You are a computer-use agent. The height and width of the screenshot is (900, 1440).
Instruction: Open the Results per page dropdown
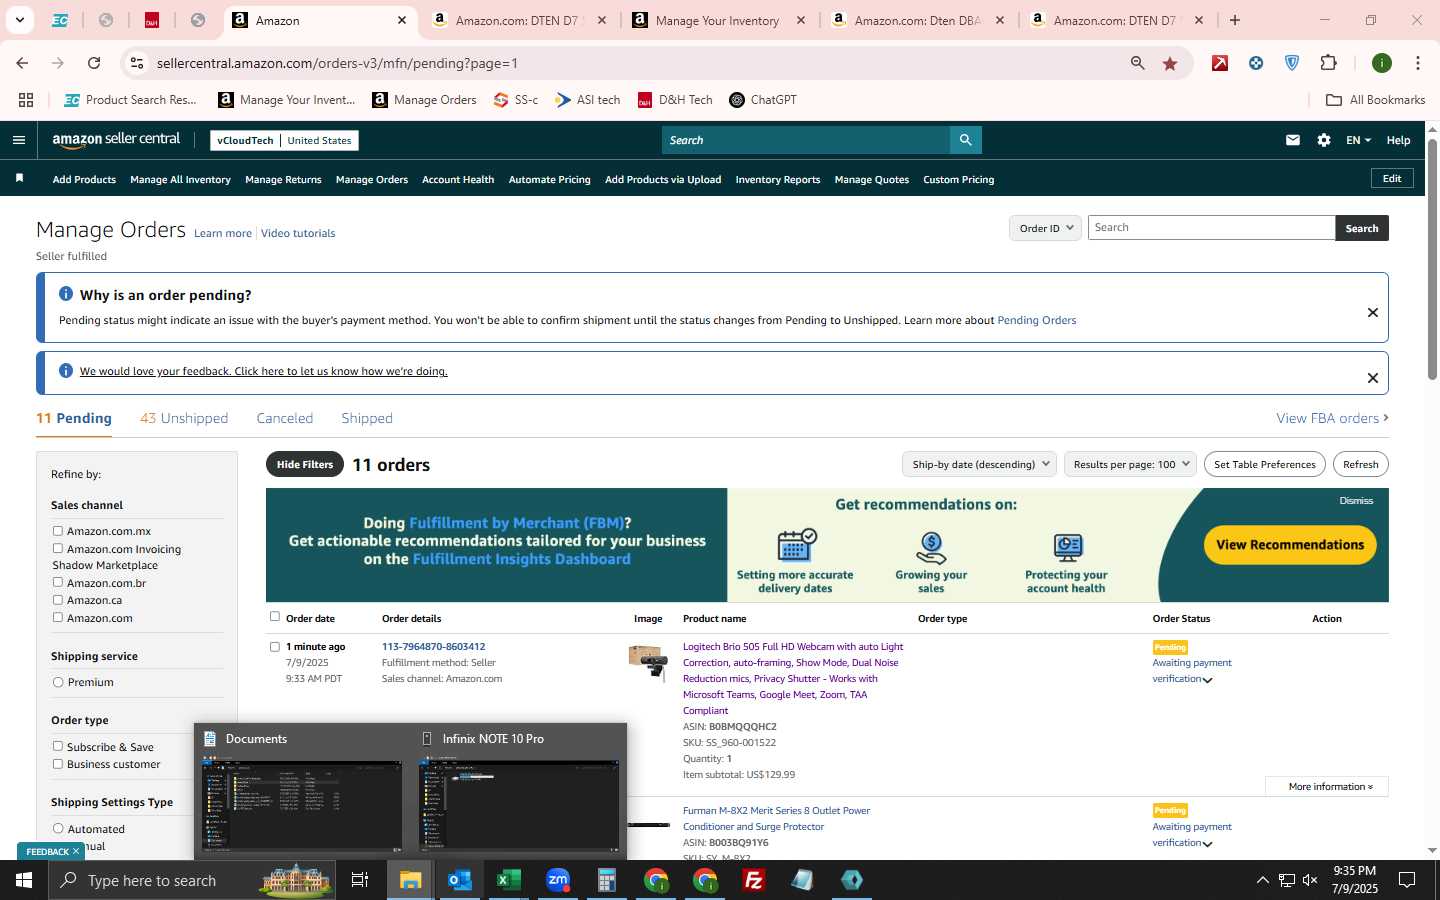[1130, 464]
